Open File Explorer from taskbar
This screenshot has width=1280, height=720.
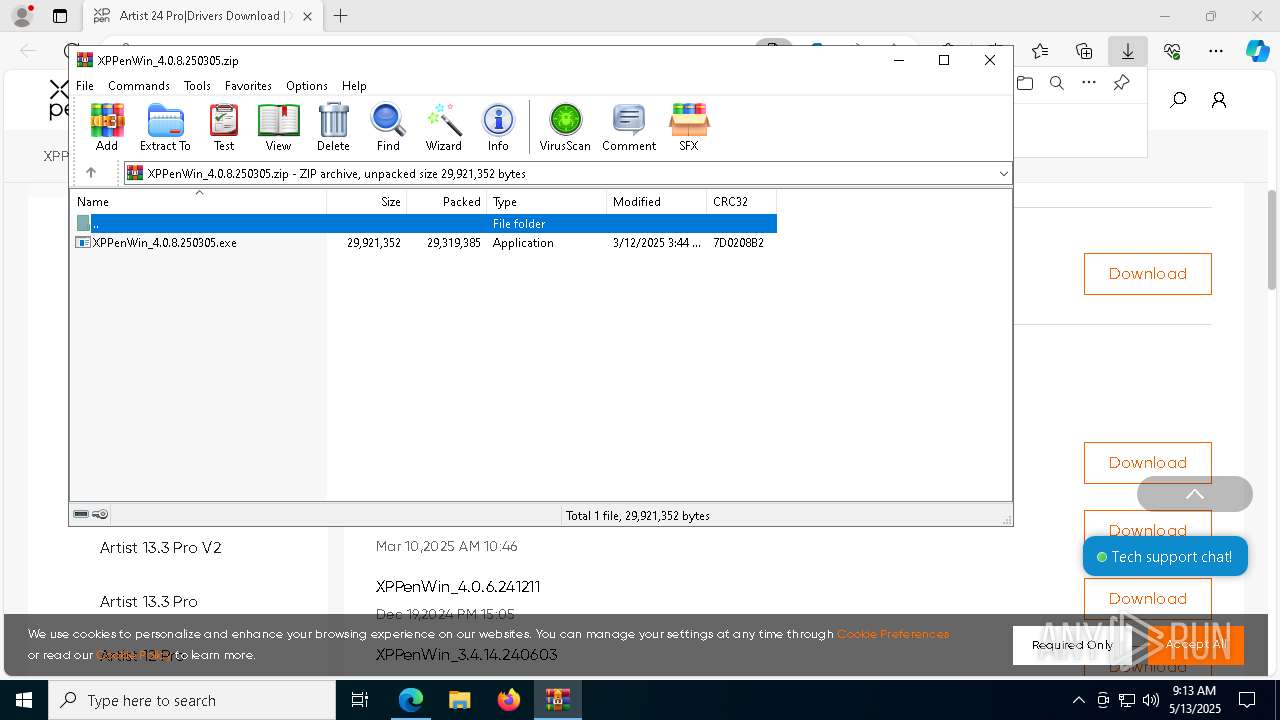pyautogui.click(x=460, y=700)
